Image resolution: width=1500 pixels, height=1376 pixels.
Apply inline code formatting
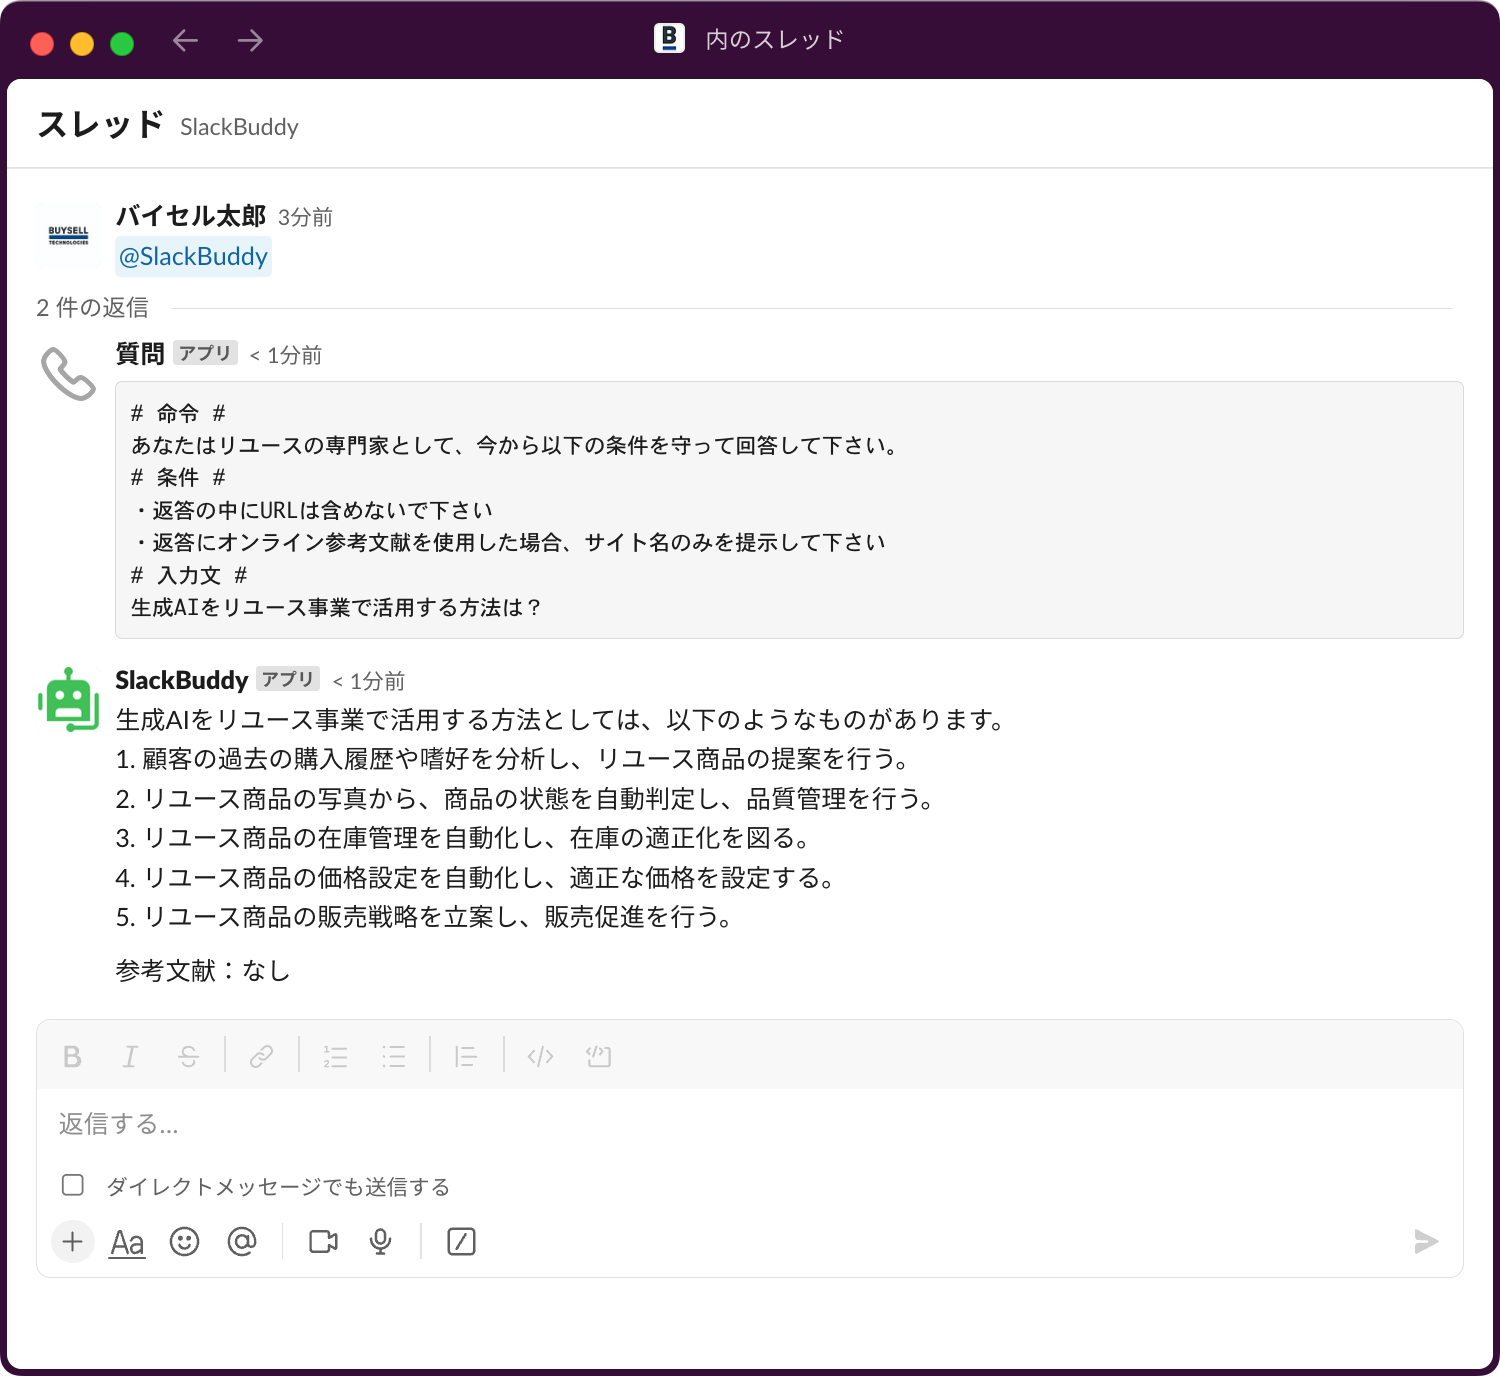click(x=540, y=1056)
